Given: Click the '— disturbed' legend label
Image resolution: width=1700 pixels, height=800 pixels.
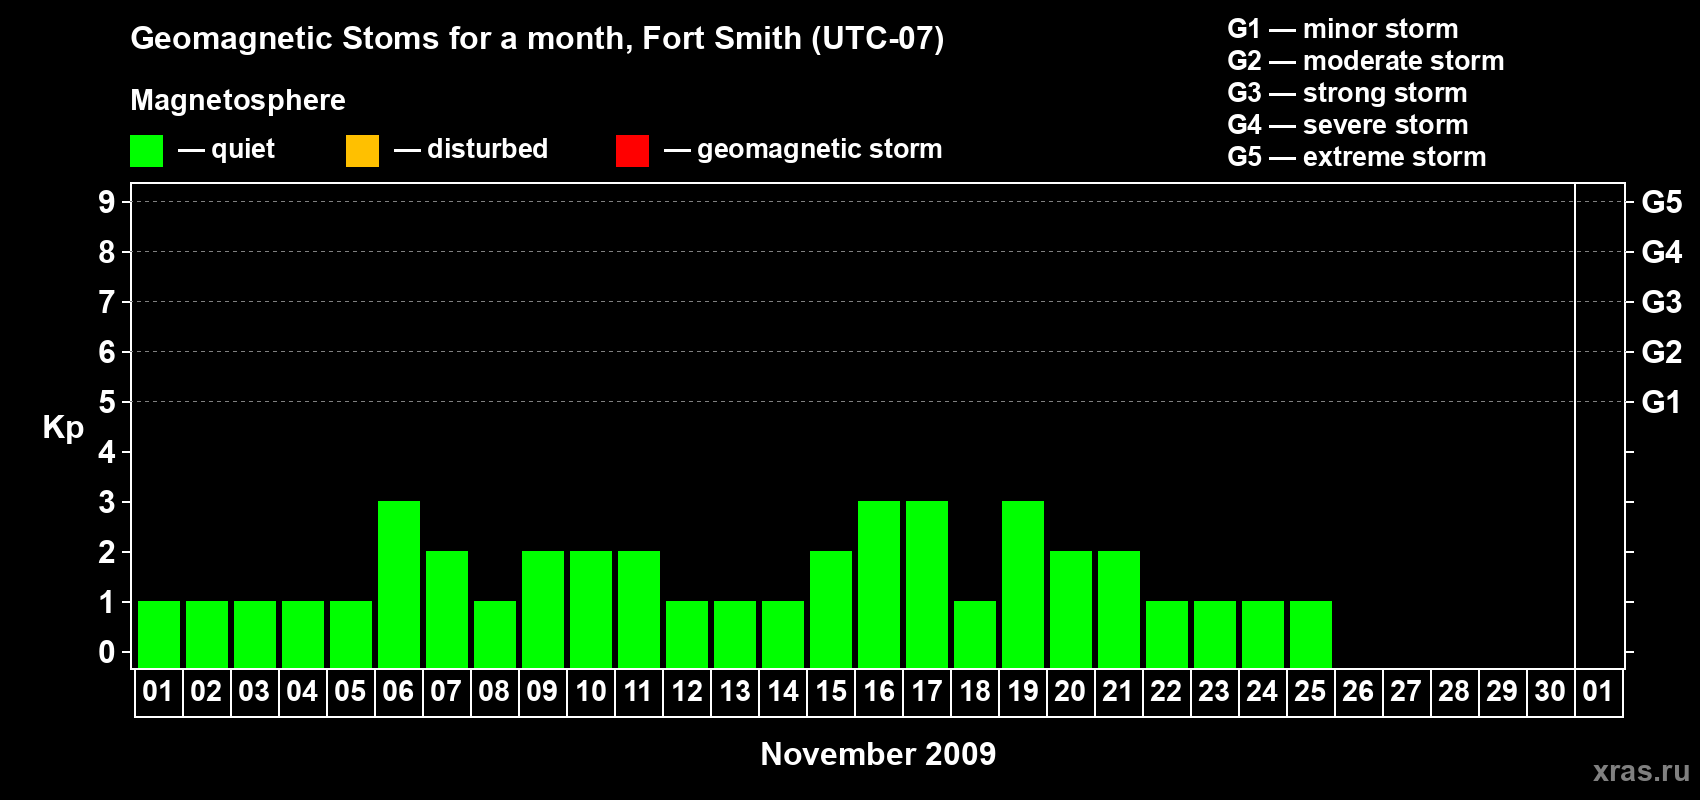Looking at the screenshot, I should 471,149.
